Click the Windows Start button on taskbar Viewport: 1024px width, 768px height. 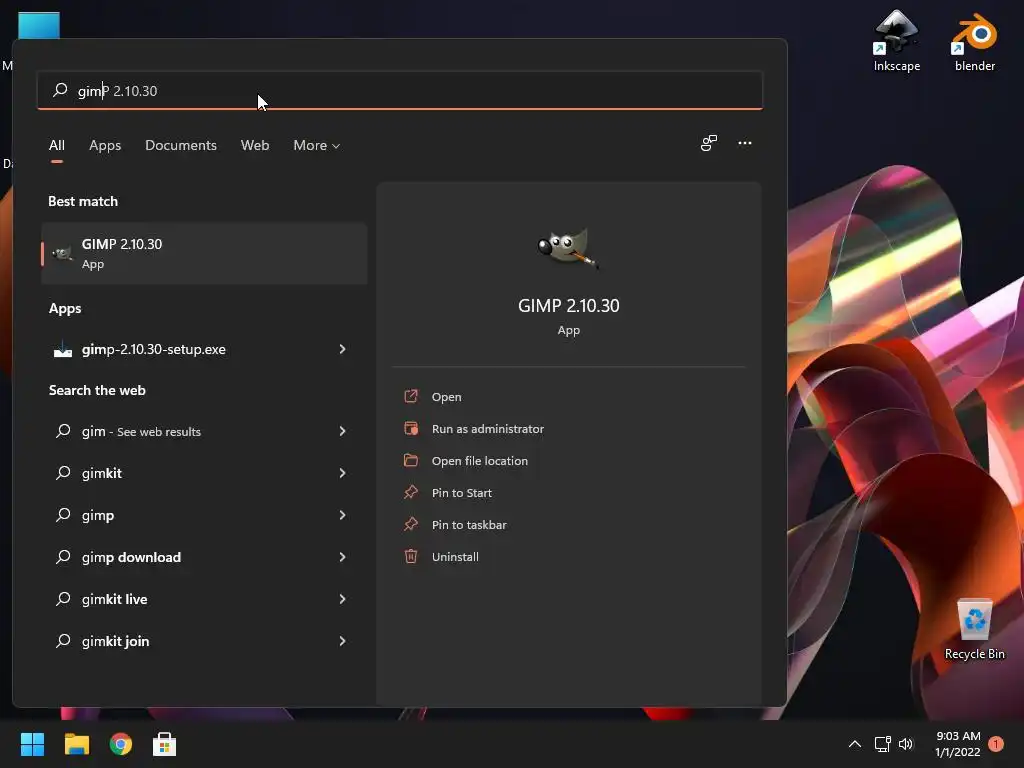tap(32, 744)
